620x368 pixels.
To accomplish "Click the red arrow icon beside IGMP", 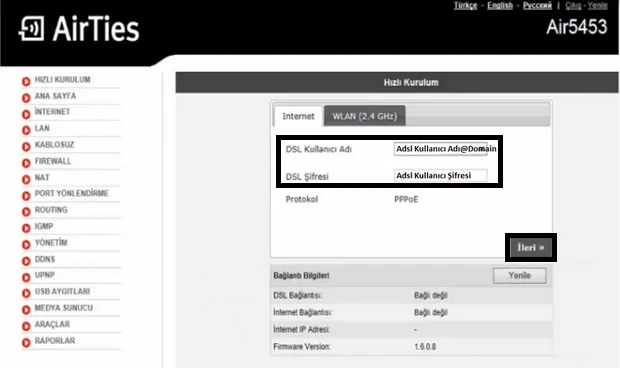I will click(x=26, y=228).
